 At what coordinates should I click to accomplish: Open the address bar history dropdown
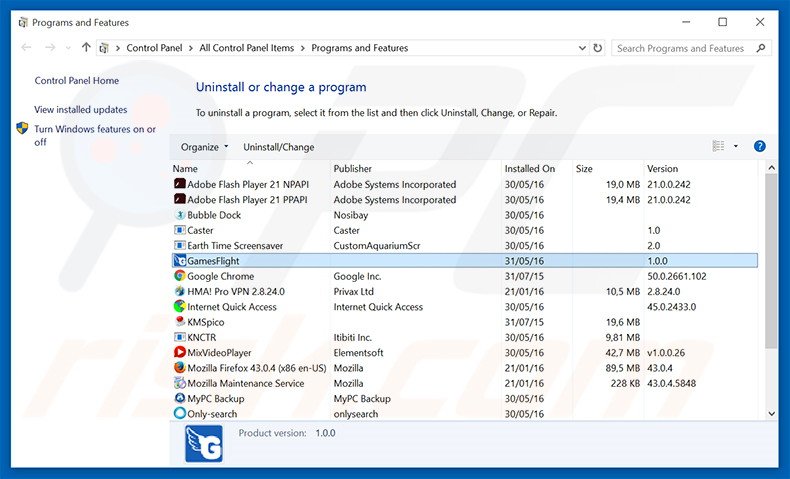pos(582,48)
